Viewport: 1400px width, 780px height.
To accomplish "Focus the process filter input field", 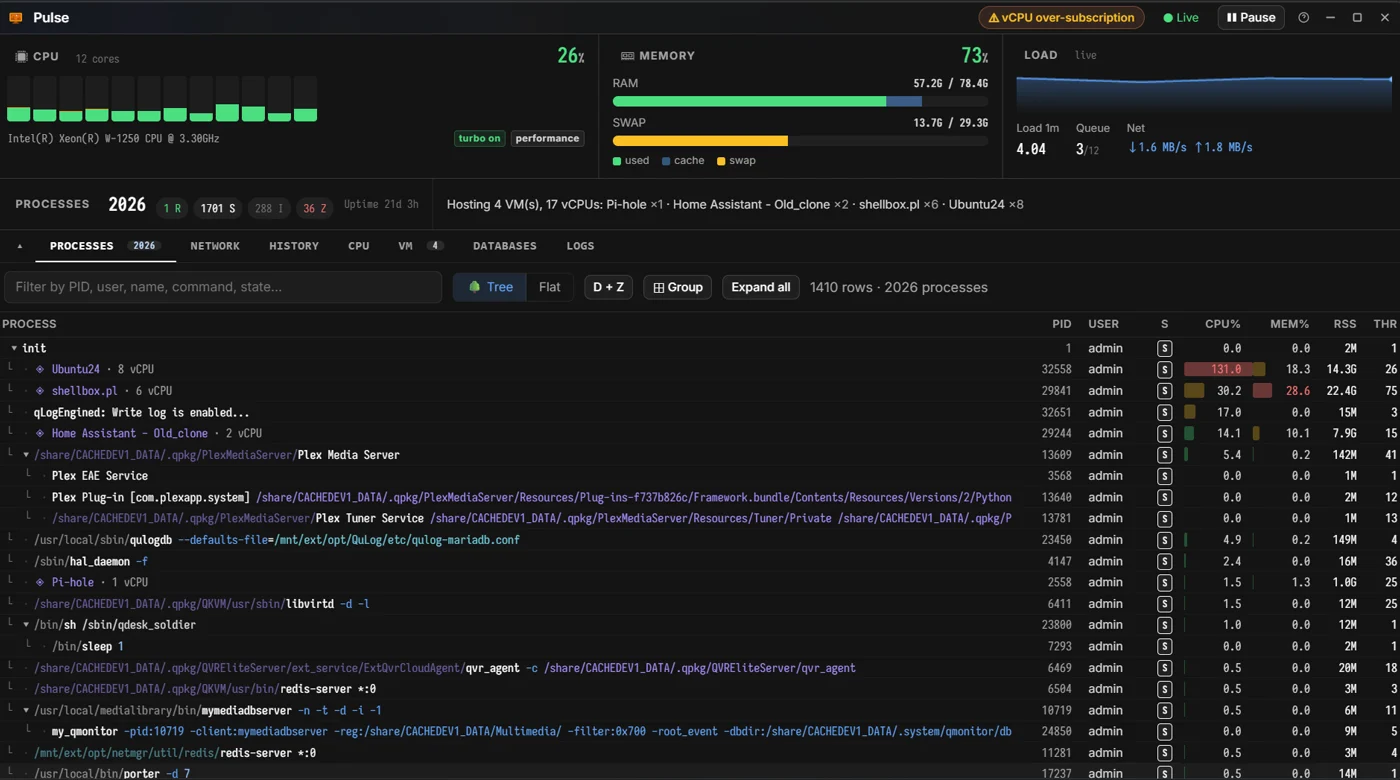I will click(223, 287).
